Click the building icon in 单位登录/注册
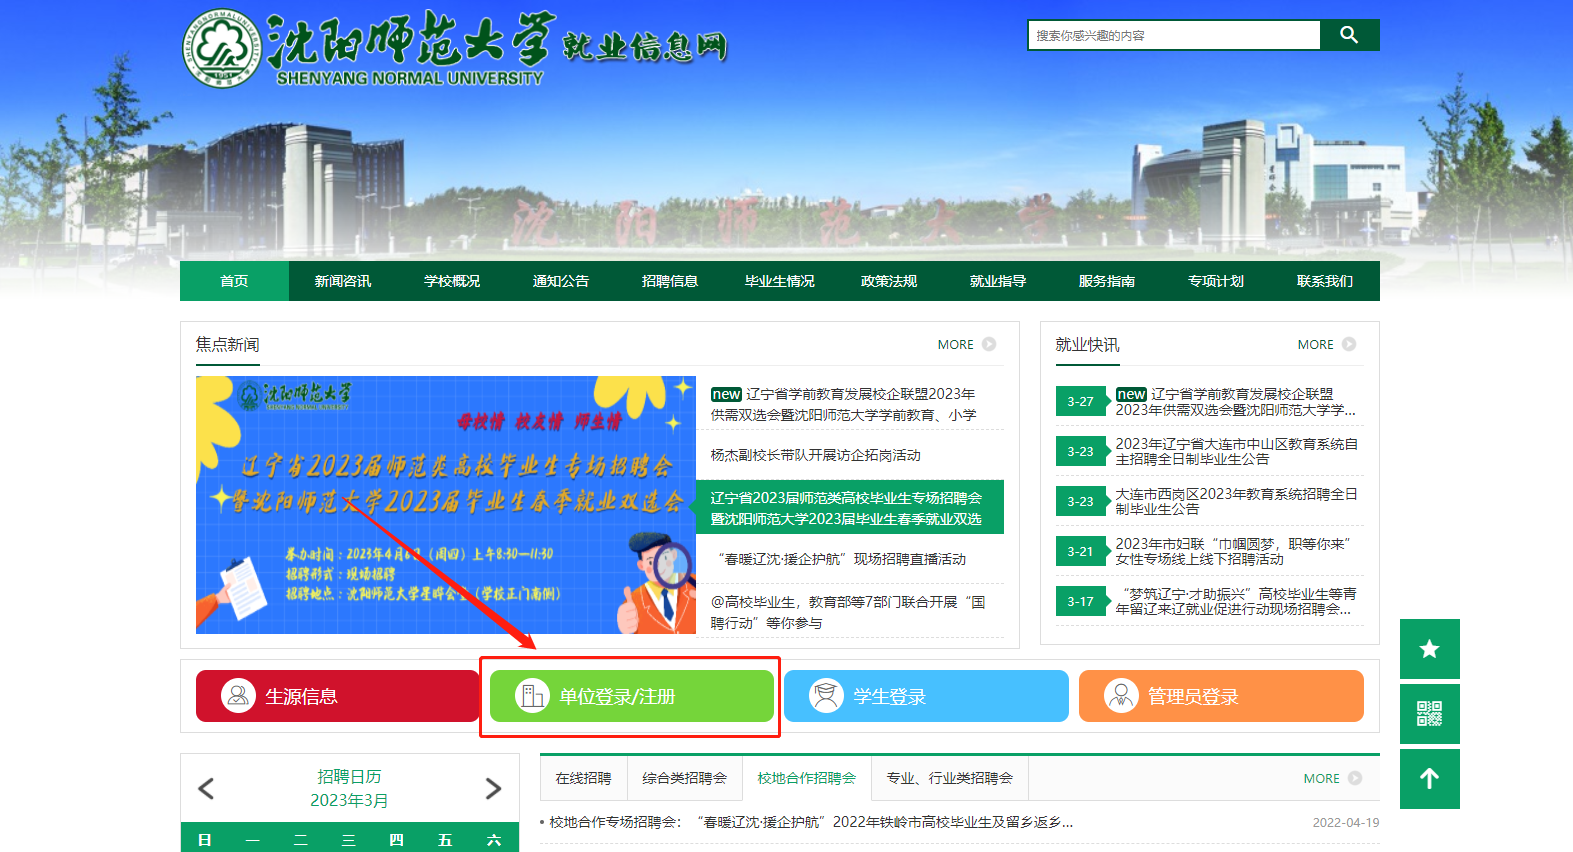This screenshot has height=852, width=1573. 532,695
